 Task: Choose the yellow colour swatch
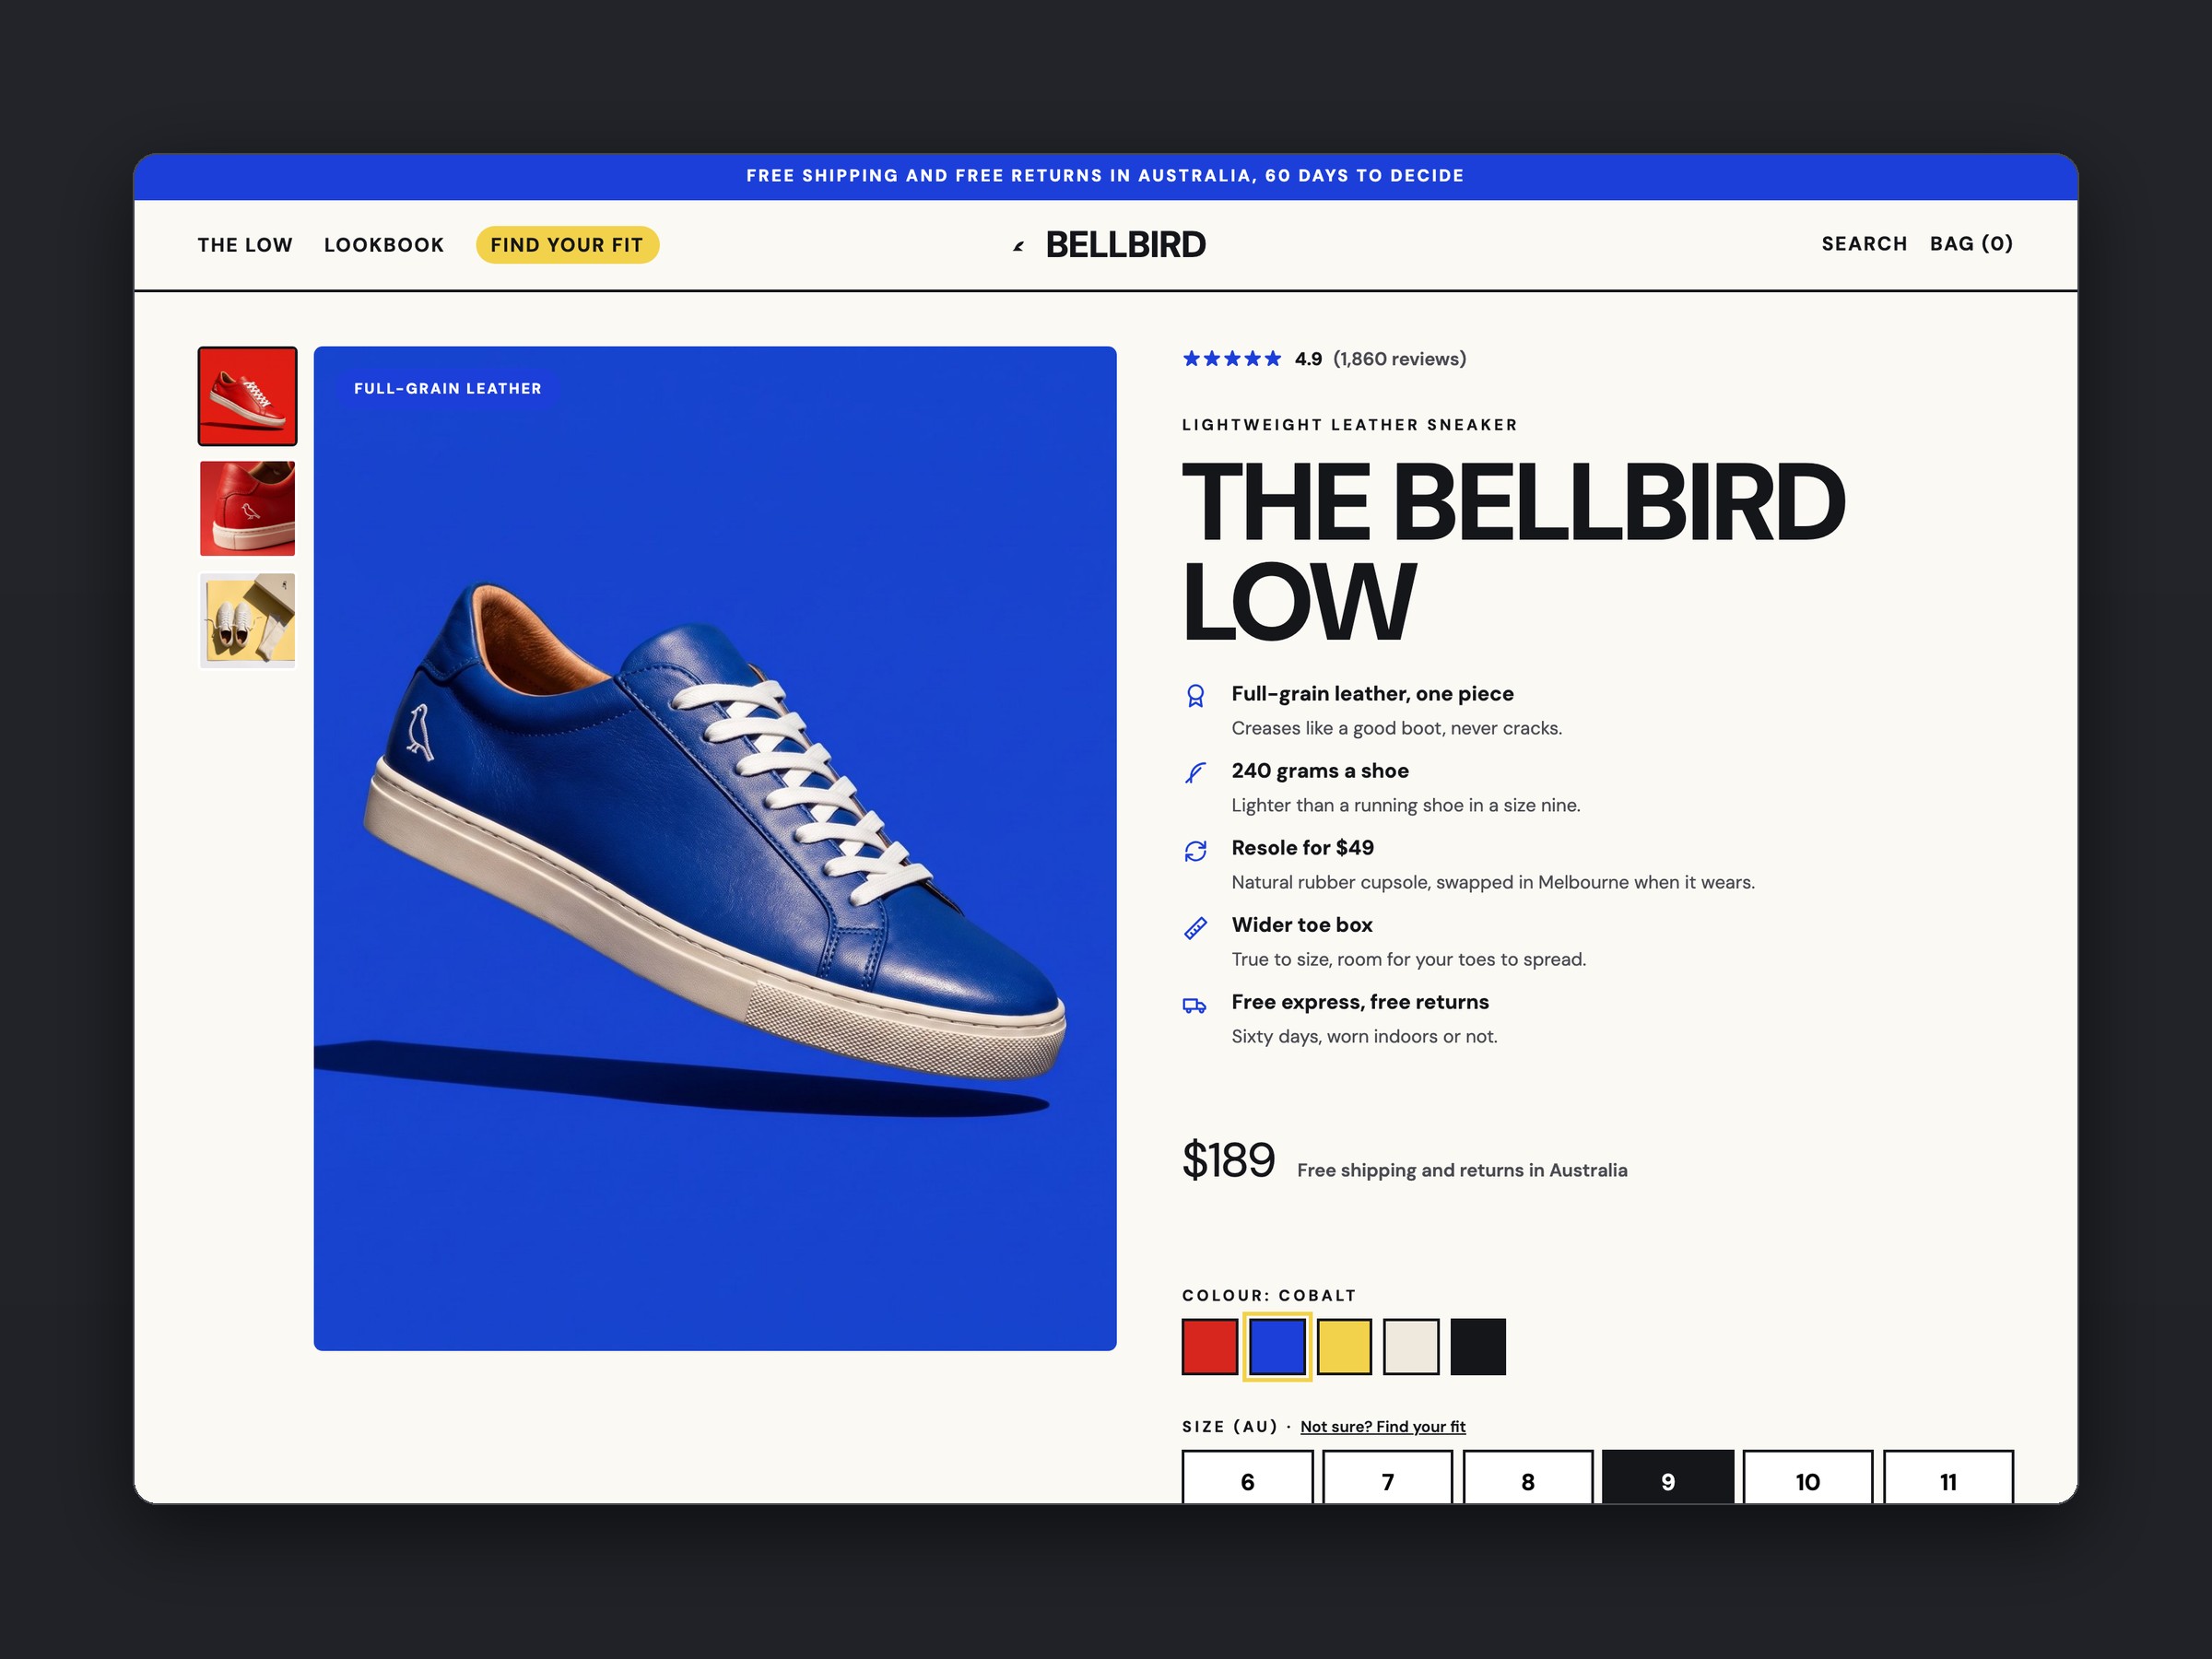click(1344, 1346)
